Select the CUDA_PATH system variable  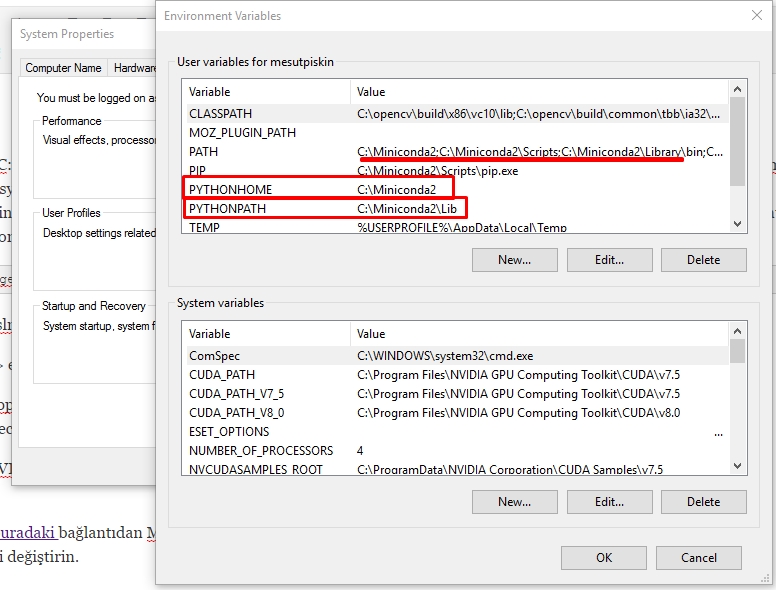click(x=222, y=375)
